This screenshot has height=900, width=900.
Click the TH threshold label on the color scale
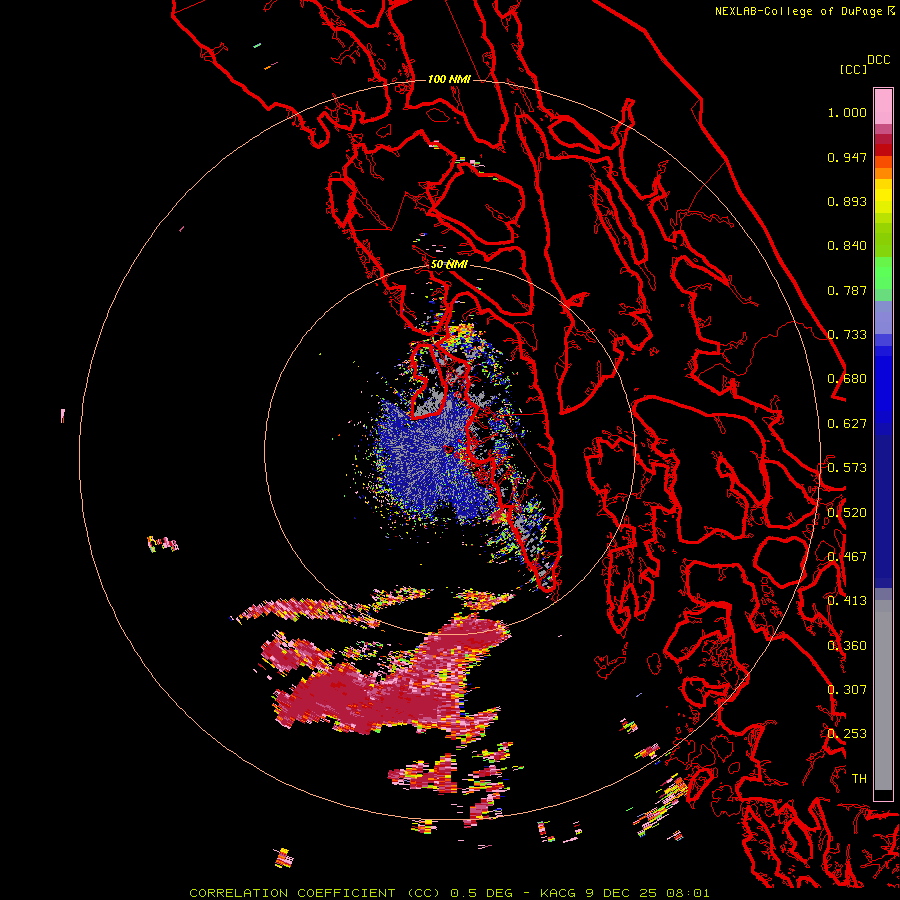(x=859, y=779)
